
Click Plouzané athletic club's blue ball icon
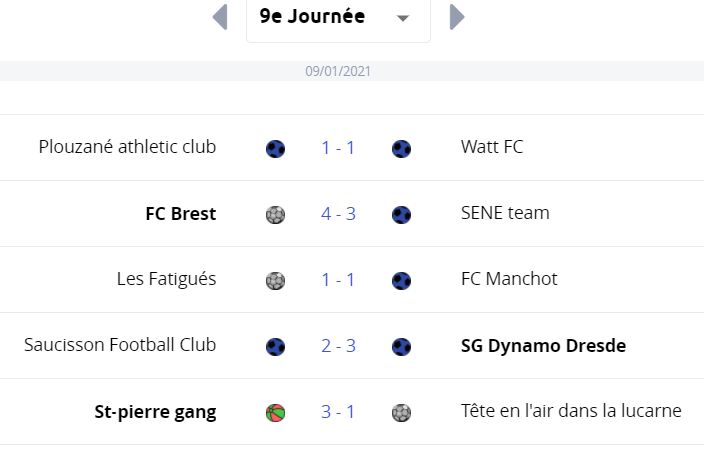click(275, 149)
